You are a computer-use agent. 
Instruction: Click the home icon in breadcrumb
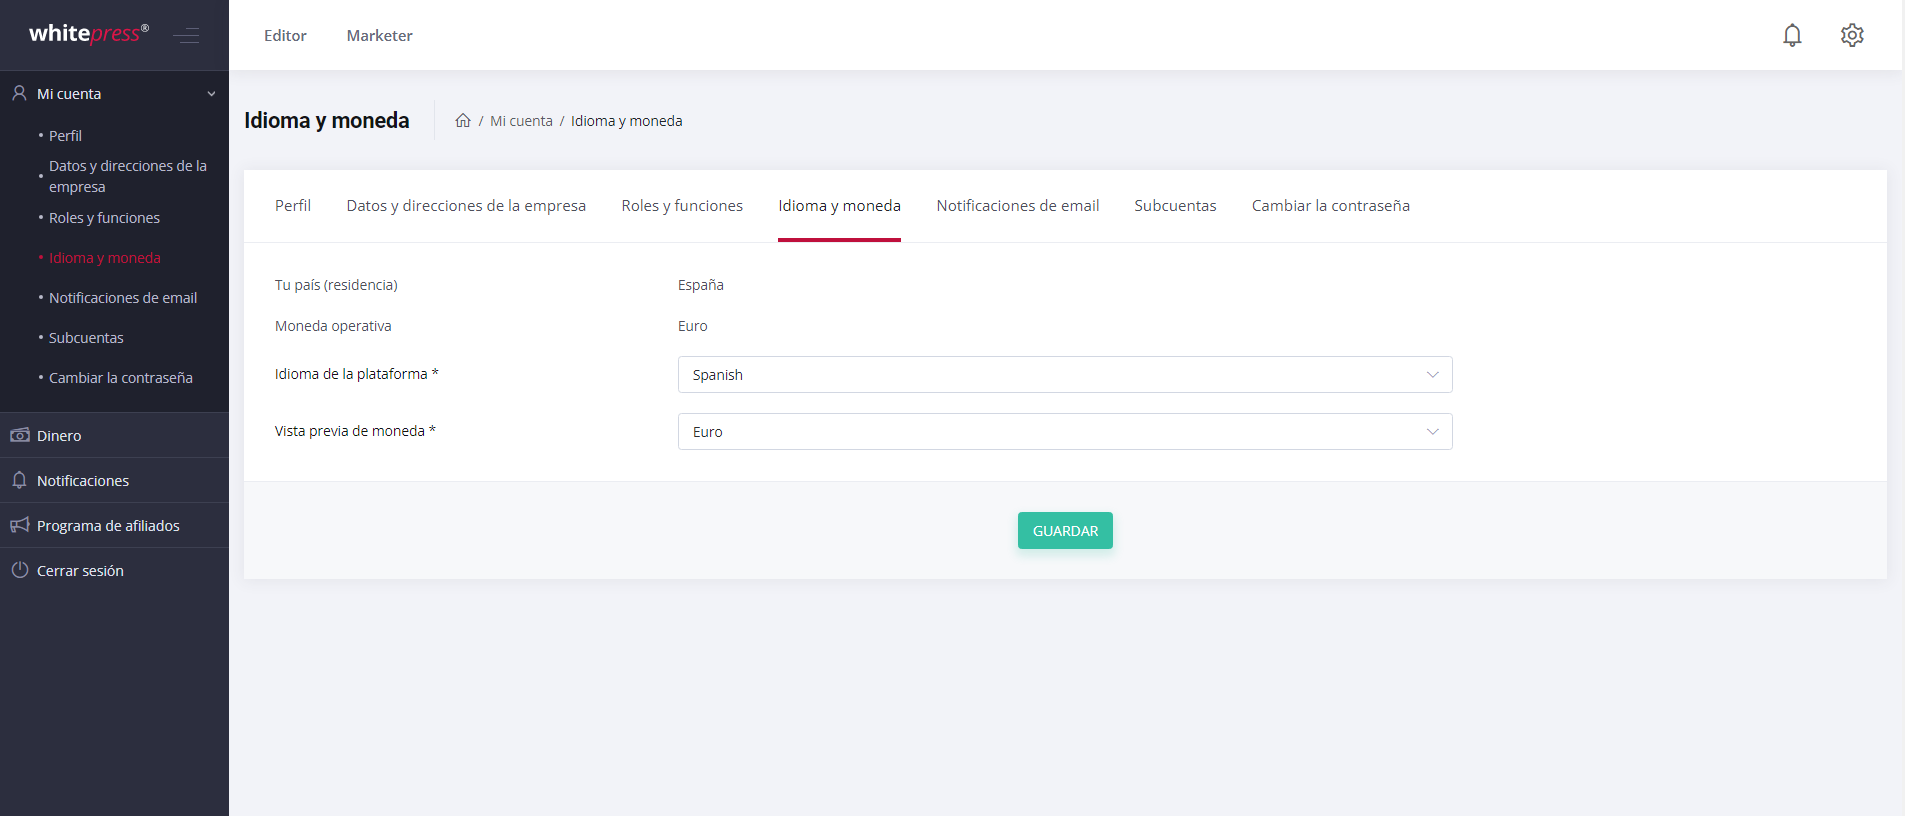pos(463,121)
